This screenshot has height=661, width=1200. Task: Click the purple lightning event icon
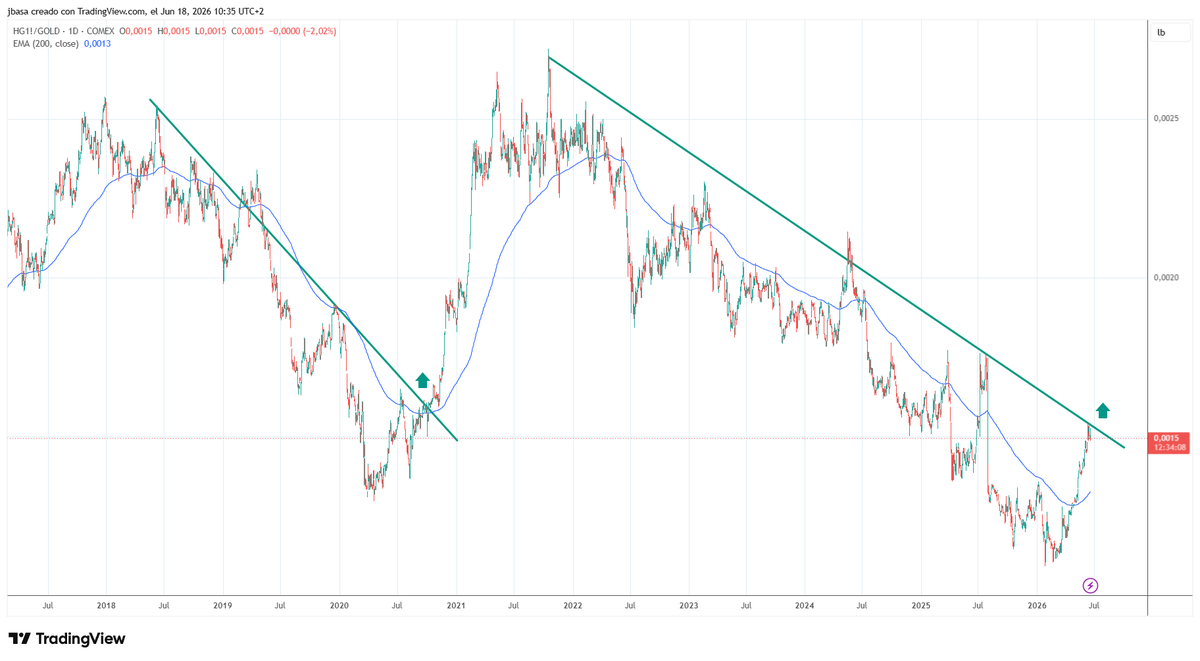coord(1091,585)
